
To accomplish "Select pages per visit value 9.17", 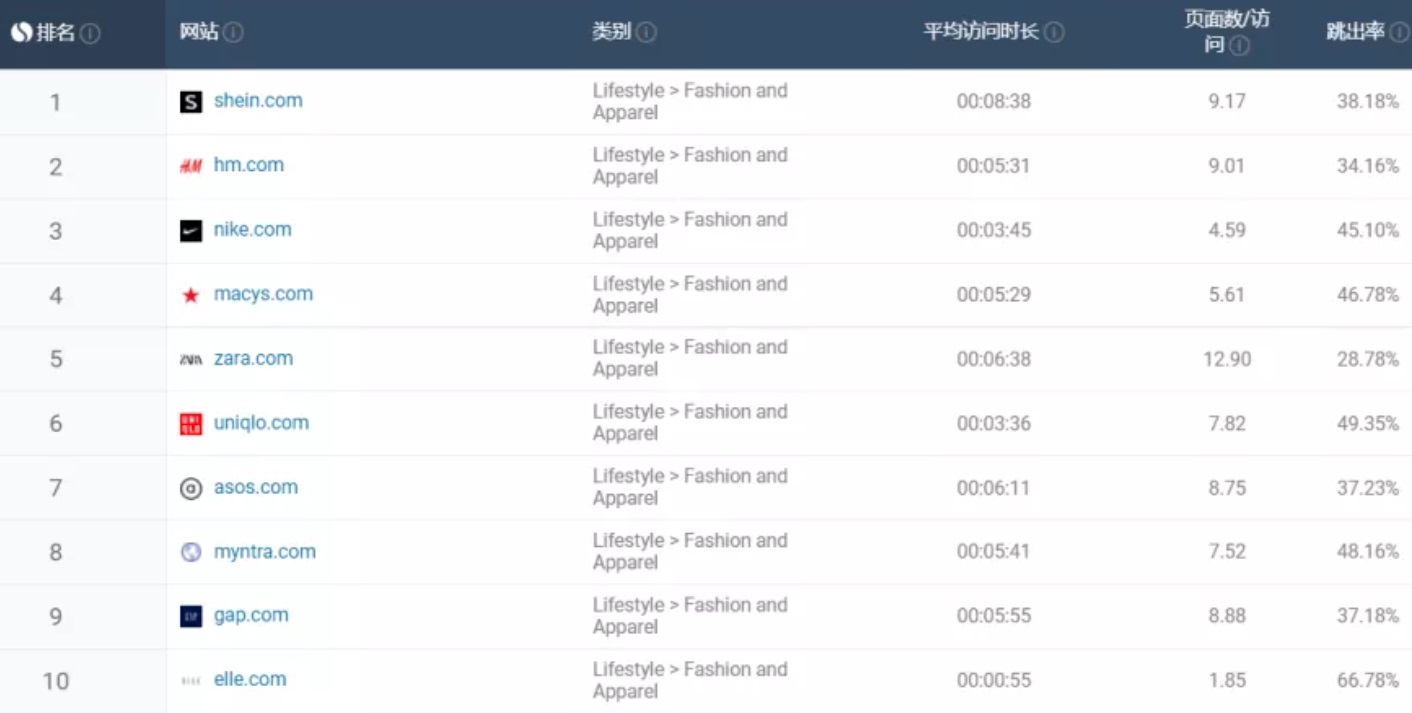I will [x=1227, y=101].
